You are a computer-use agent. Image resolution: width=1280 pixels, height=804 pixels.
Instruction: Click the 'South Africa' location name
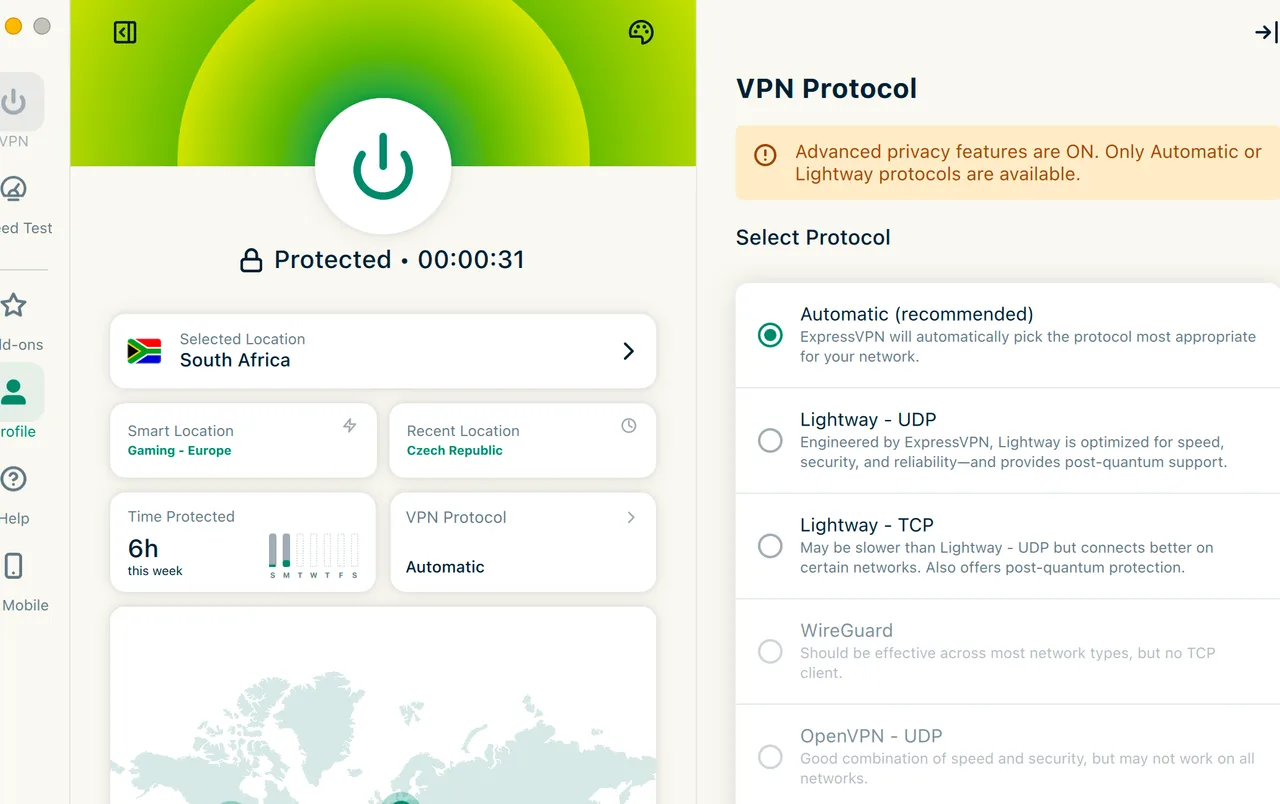pos(235,360)
